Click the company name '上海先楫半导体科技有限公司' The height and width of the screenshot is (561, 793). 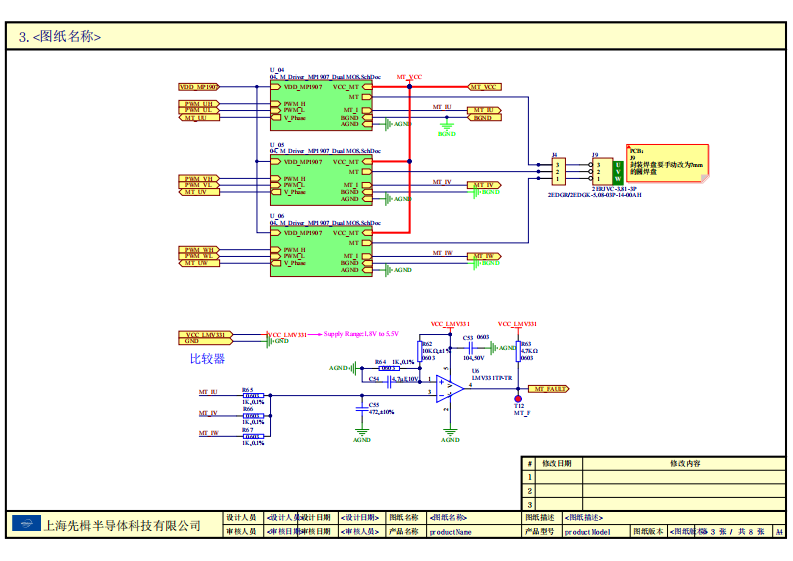point(122,526)
